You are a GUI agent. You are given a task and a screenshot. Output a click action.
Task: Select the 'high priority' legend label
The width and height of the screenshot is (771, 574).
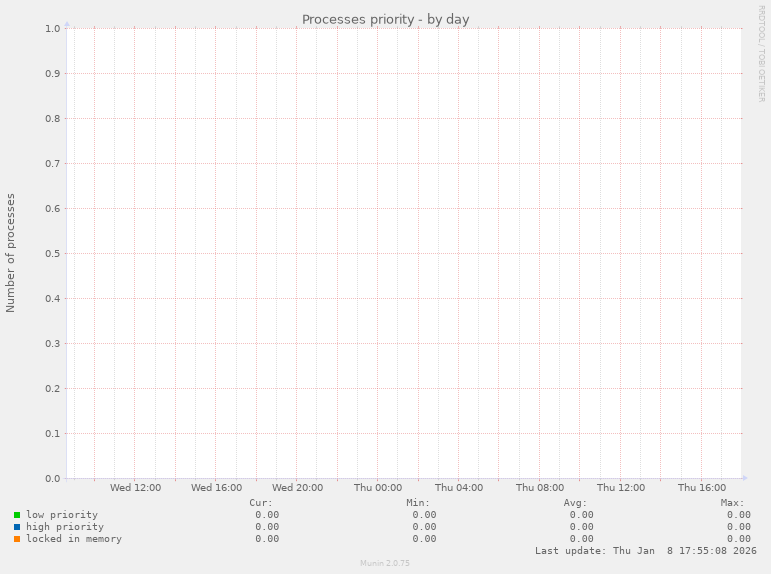[65, 527]
